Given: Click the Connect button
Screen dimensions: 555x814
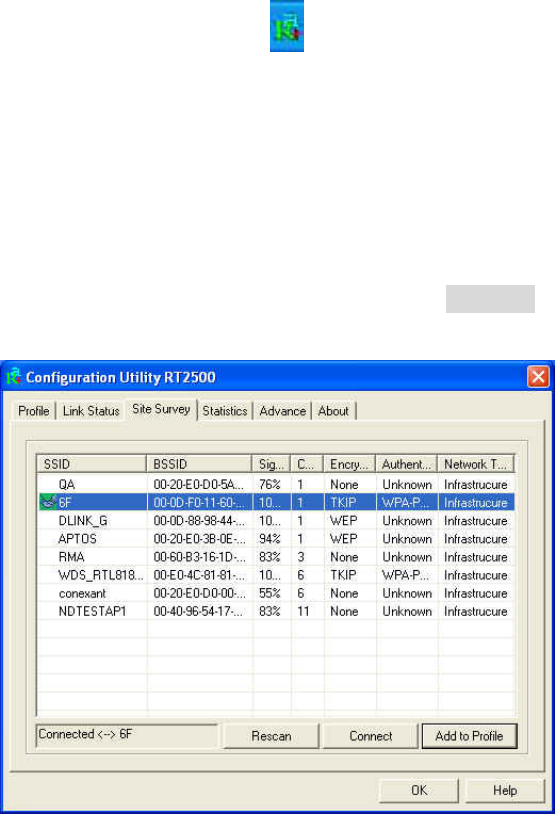Looking at the screenshot, I should tap(370, 736).
